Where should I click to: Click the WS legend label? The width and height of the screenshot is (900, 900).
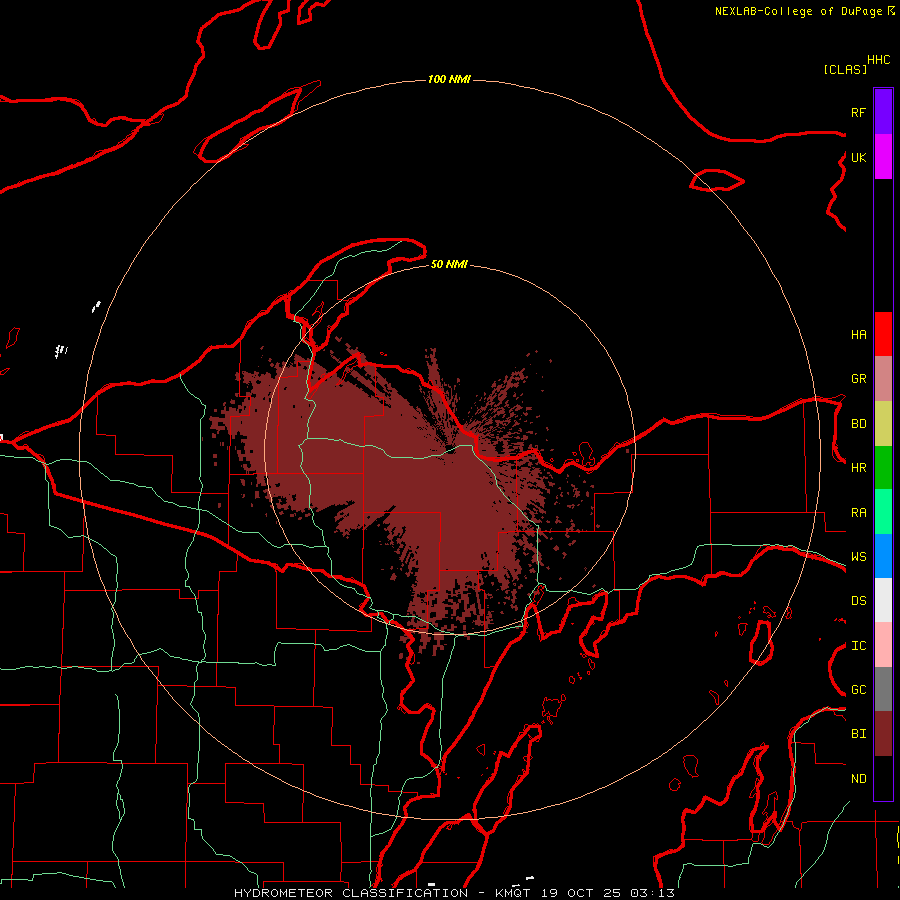tap(858, 556)
